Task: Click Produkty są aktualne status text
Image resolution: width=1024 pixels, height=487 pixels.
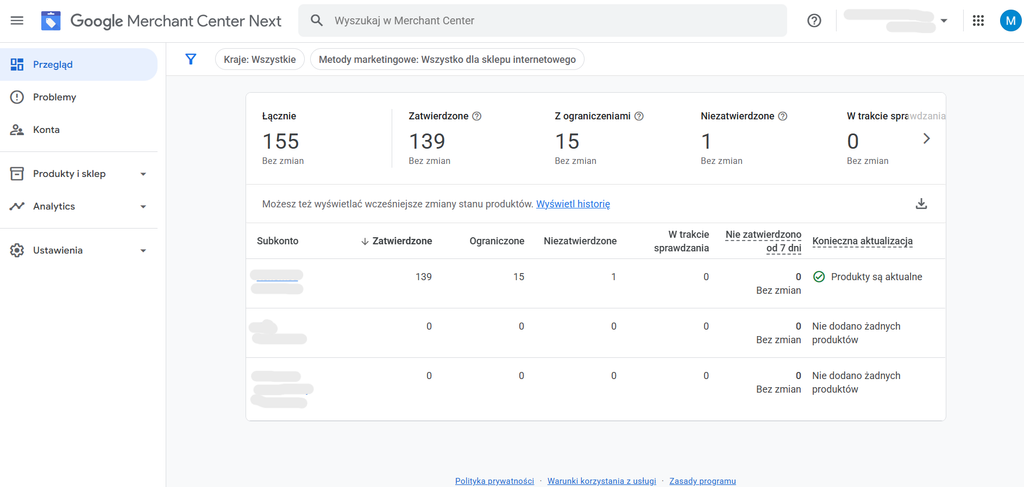Action: [876, 277]
